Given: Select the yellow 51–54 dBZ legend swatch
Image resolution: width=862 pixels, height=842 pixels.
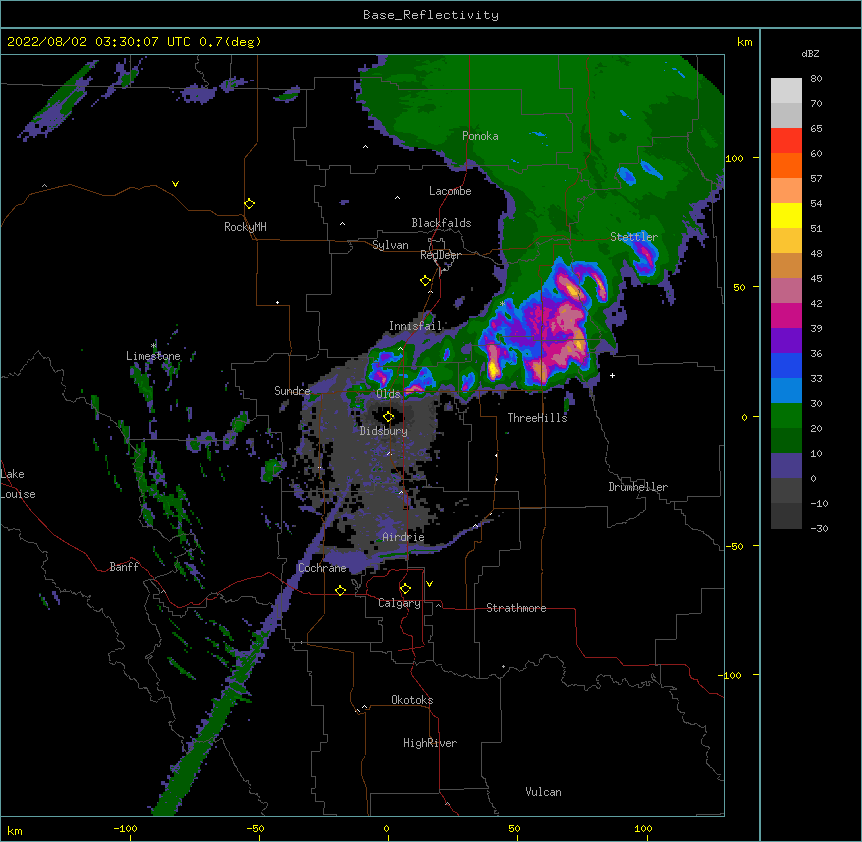Looking at the screenshot, I should (x=786, y=215).
